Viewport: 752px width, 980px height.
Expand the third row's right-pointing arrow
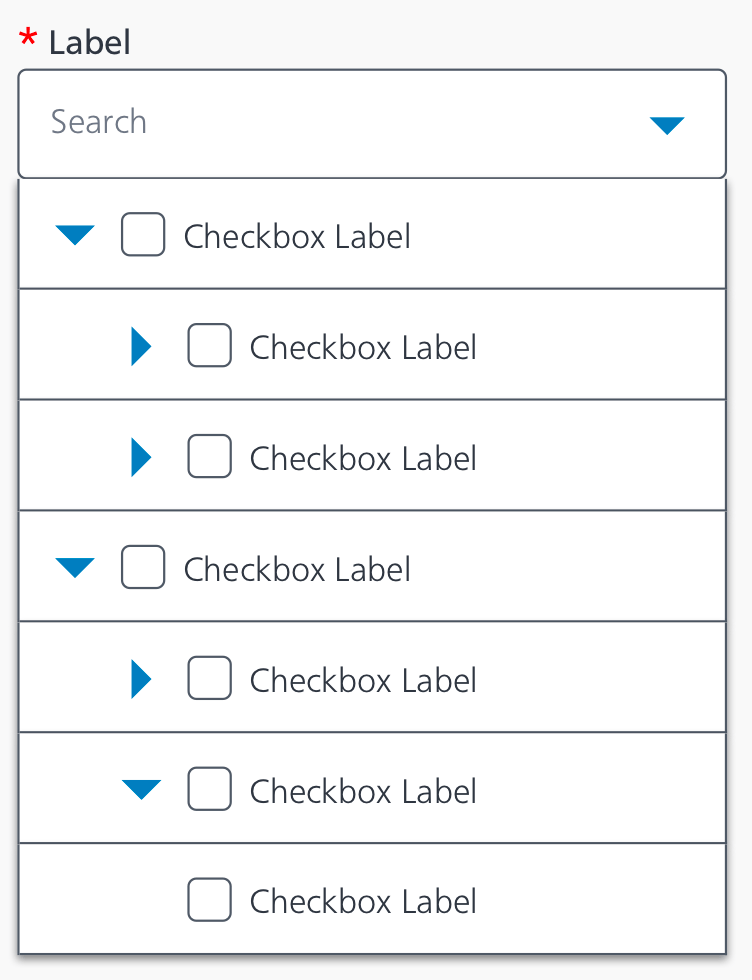click(x=141, y=458)
